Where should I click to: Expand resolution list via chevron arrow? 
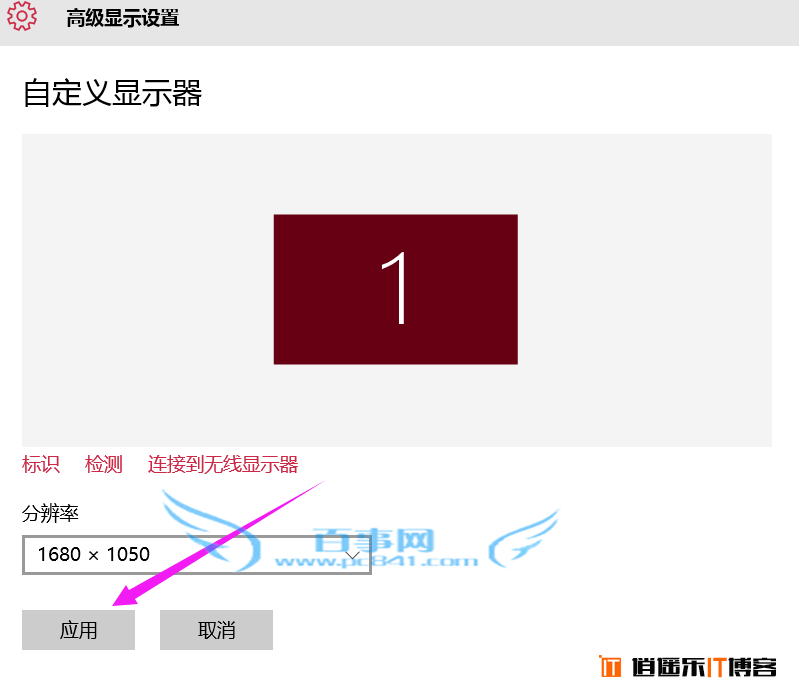point(352,555)
